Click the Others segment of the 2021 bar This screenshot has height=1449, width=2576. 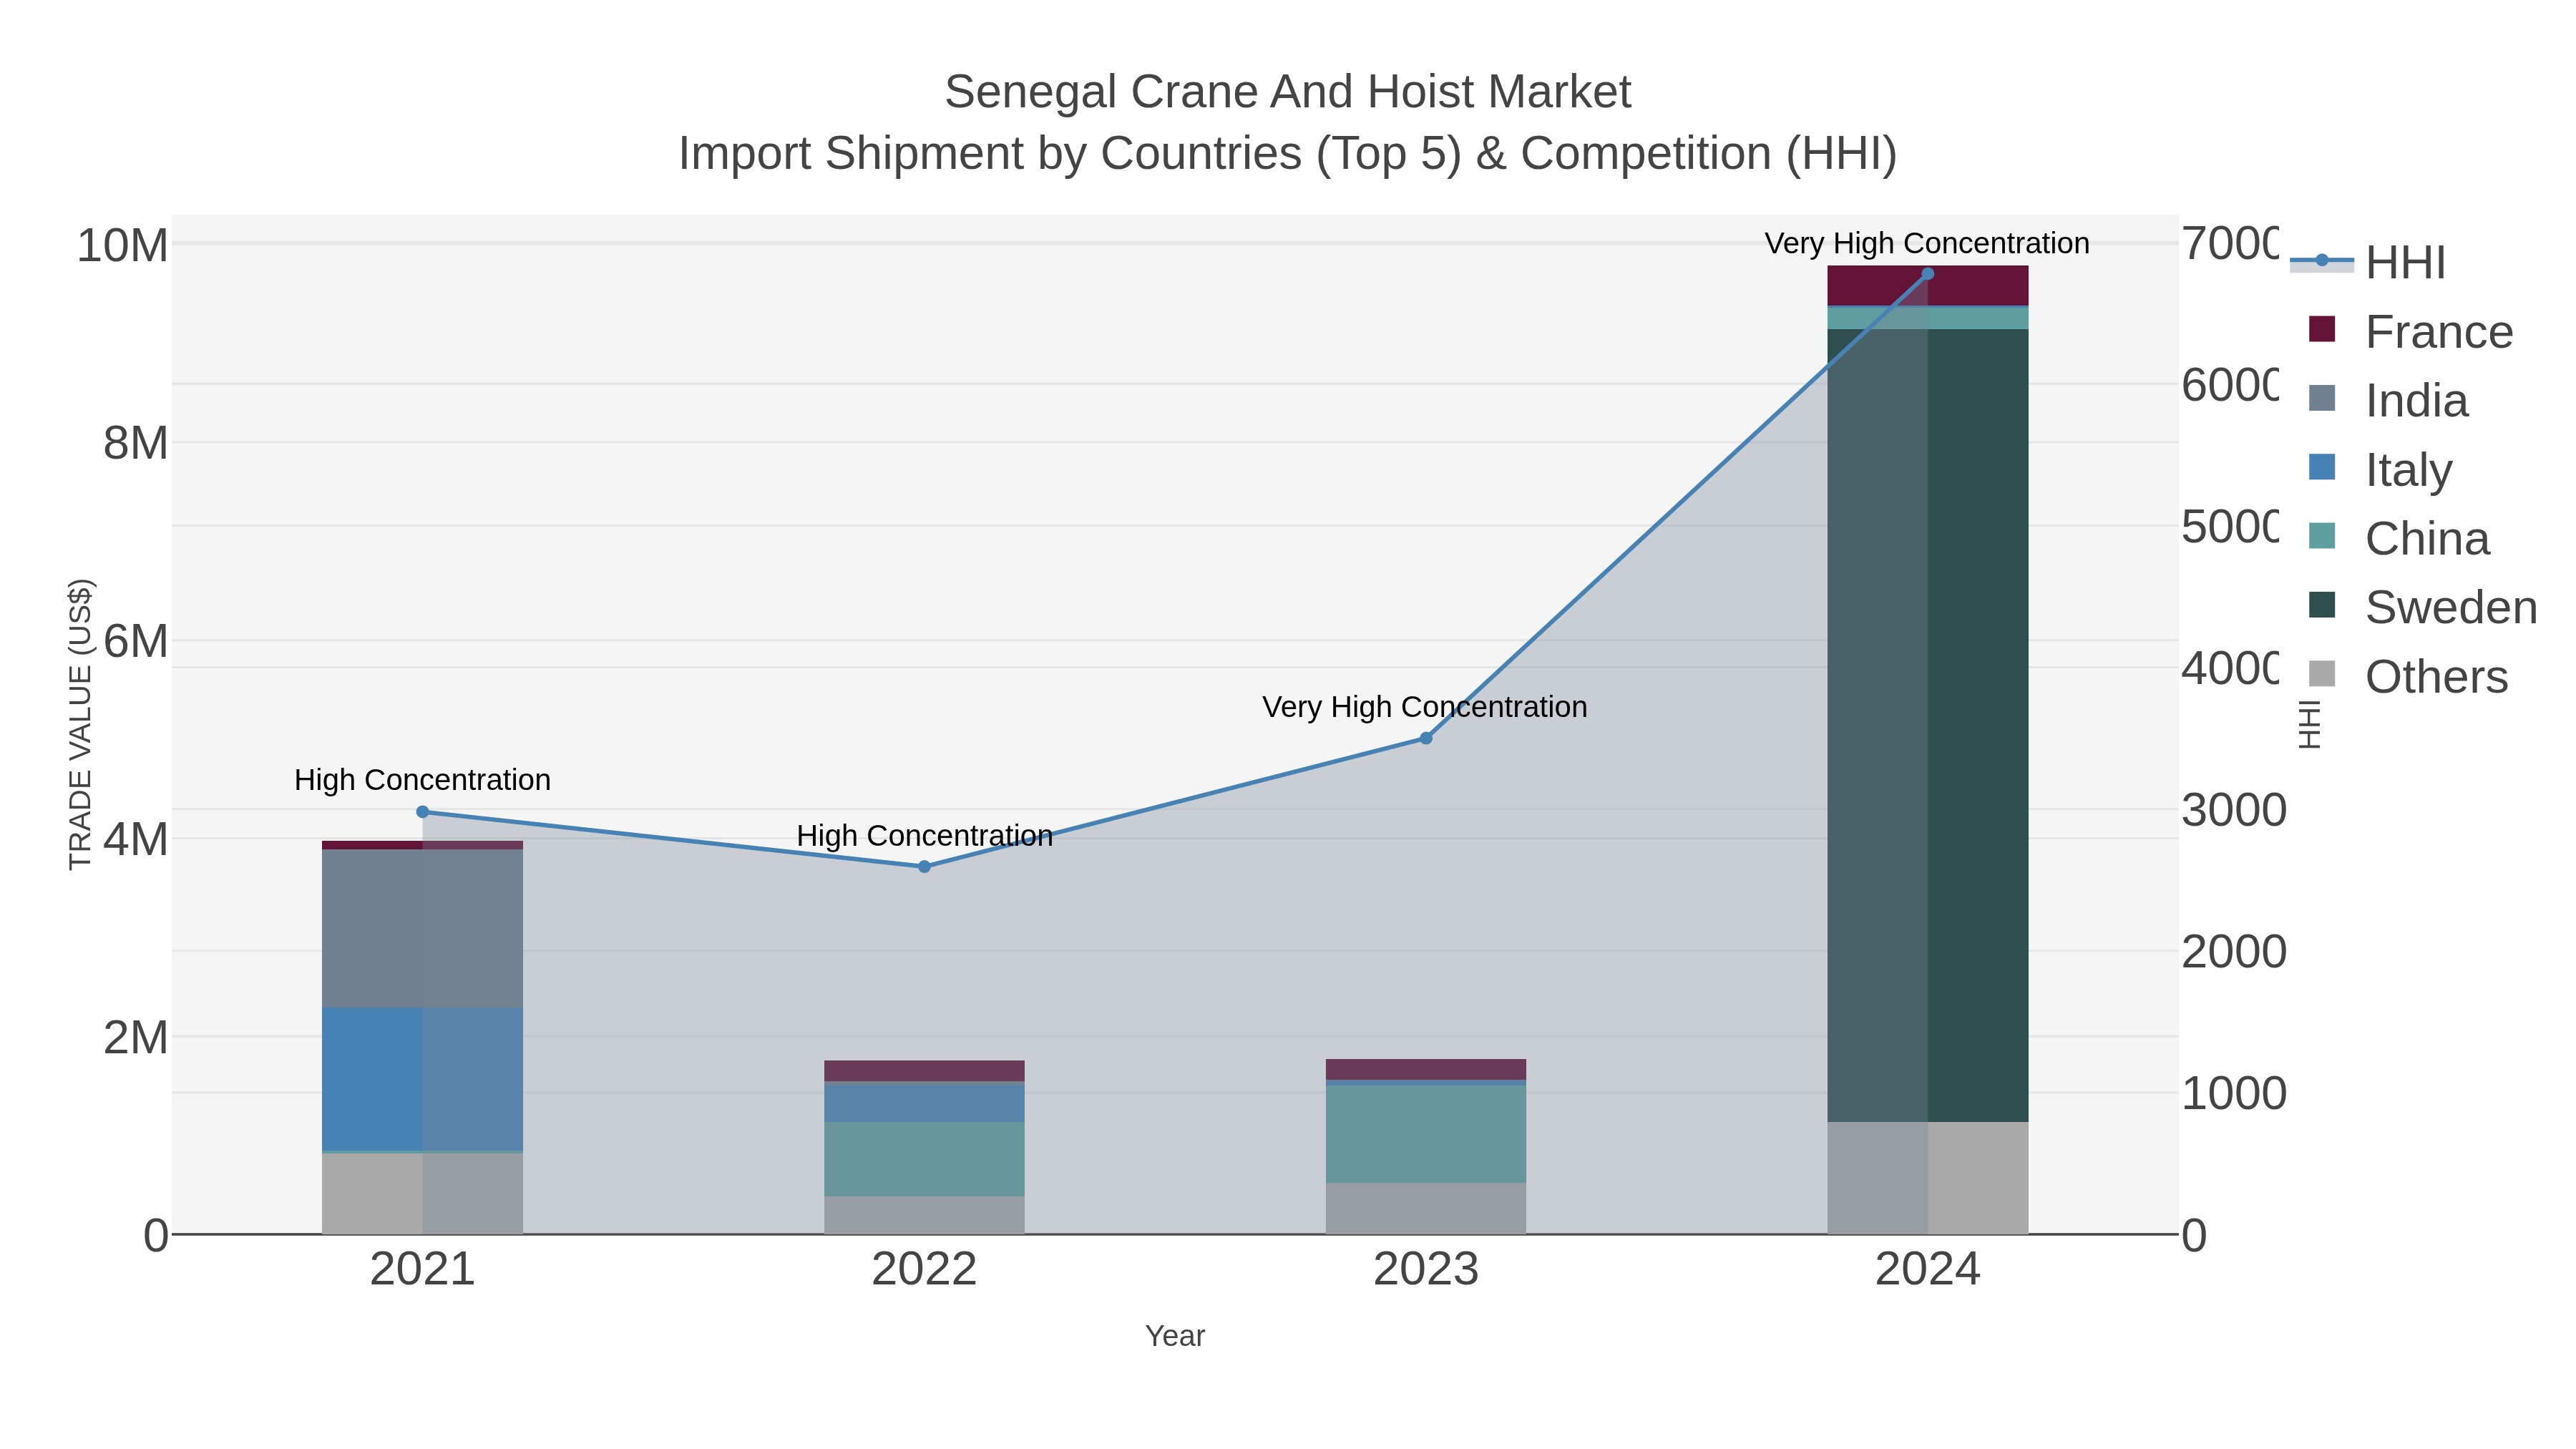(422, 1194)
